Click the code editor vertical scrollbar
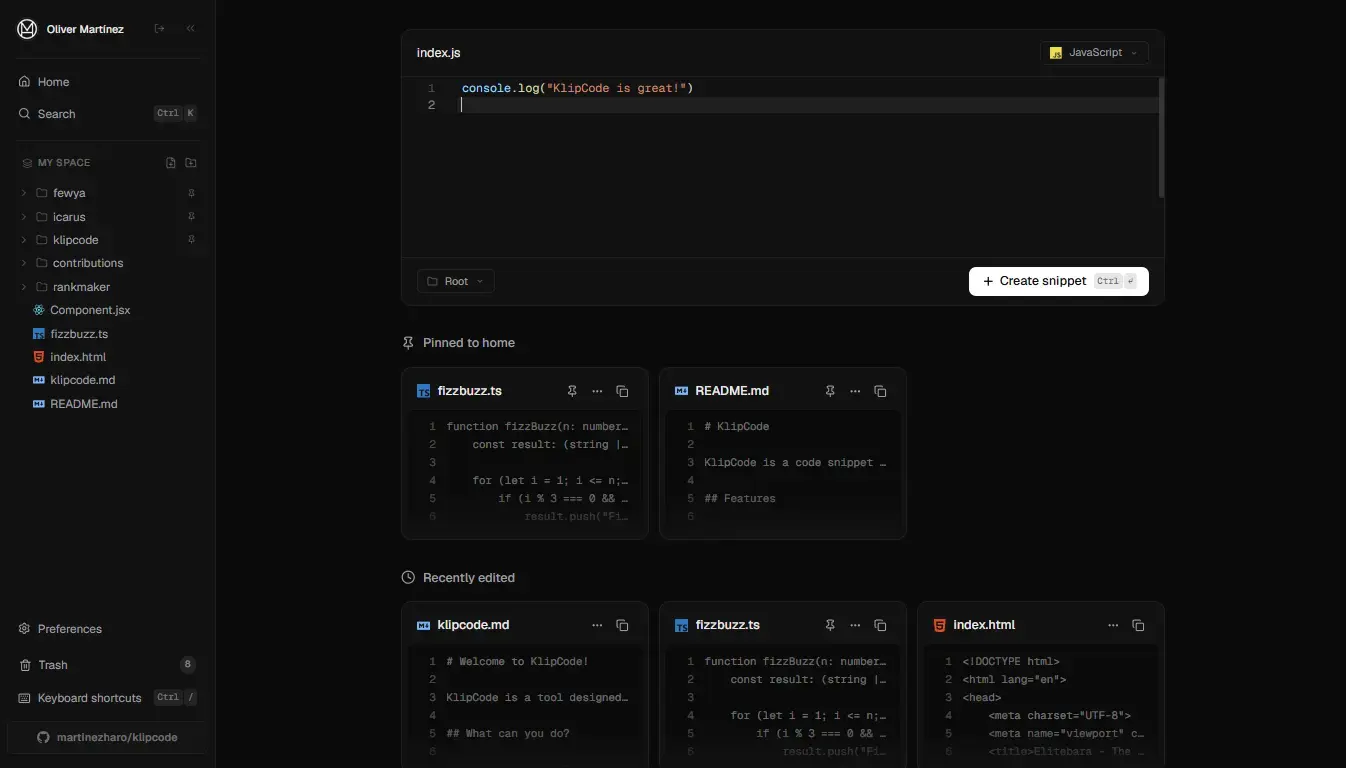 point(1161,137)
